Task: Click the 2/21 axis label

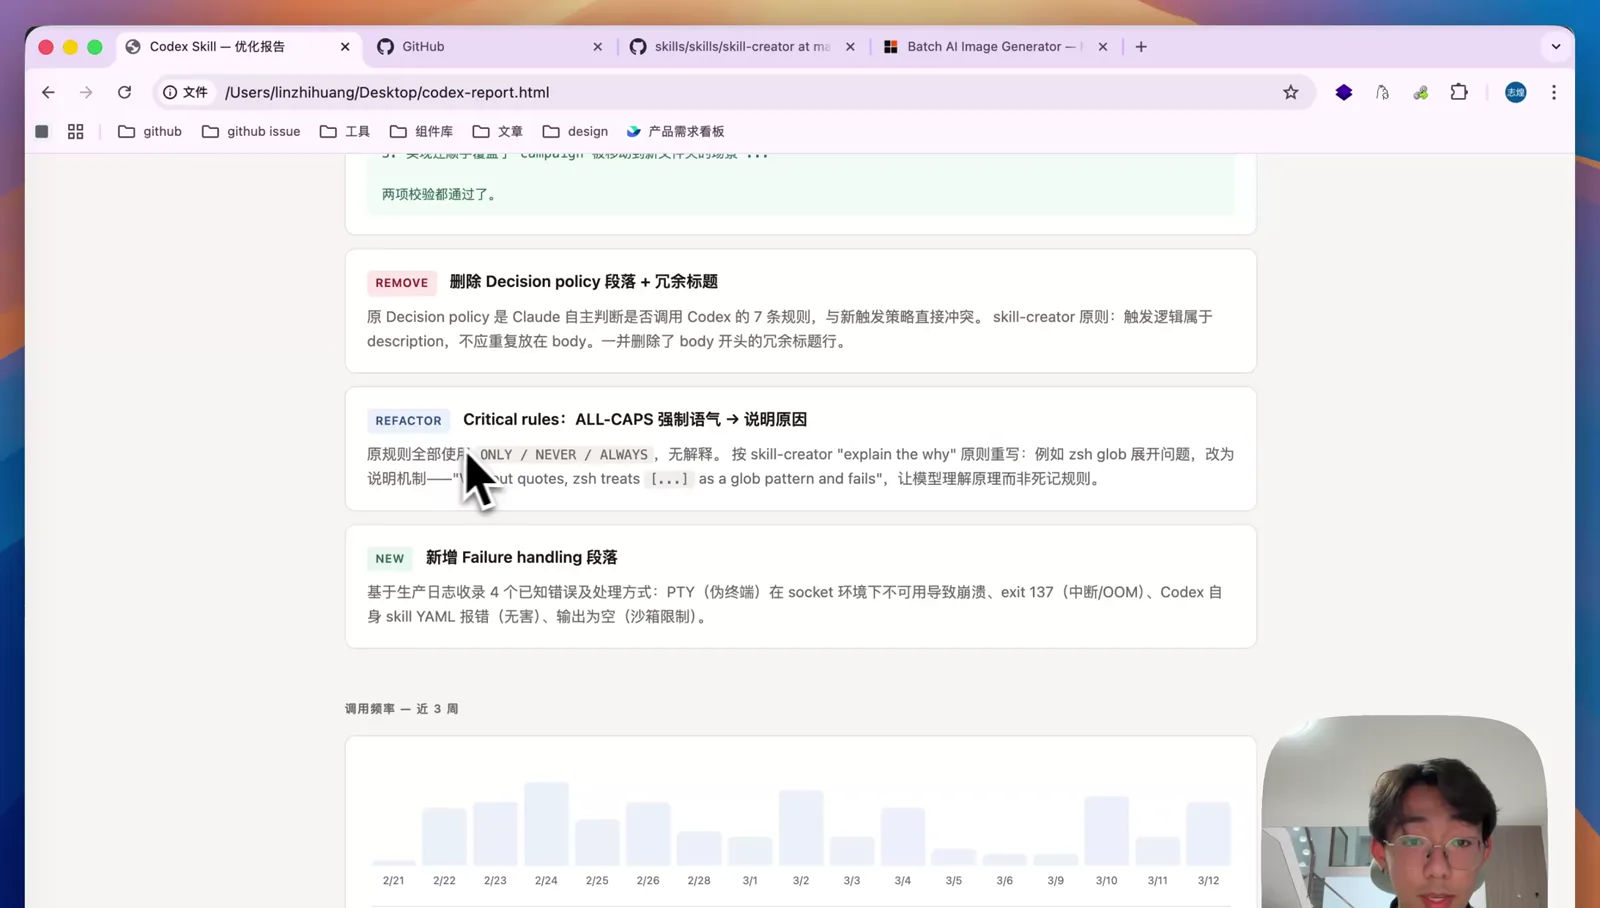Action: click(393, 881)
